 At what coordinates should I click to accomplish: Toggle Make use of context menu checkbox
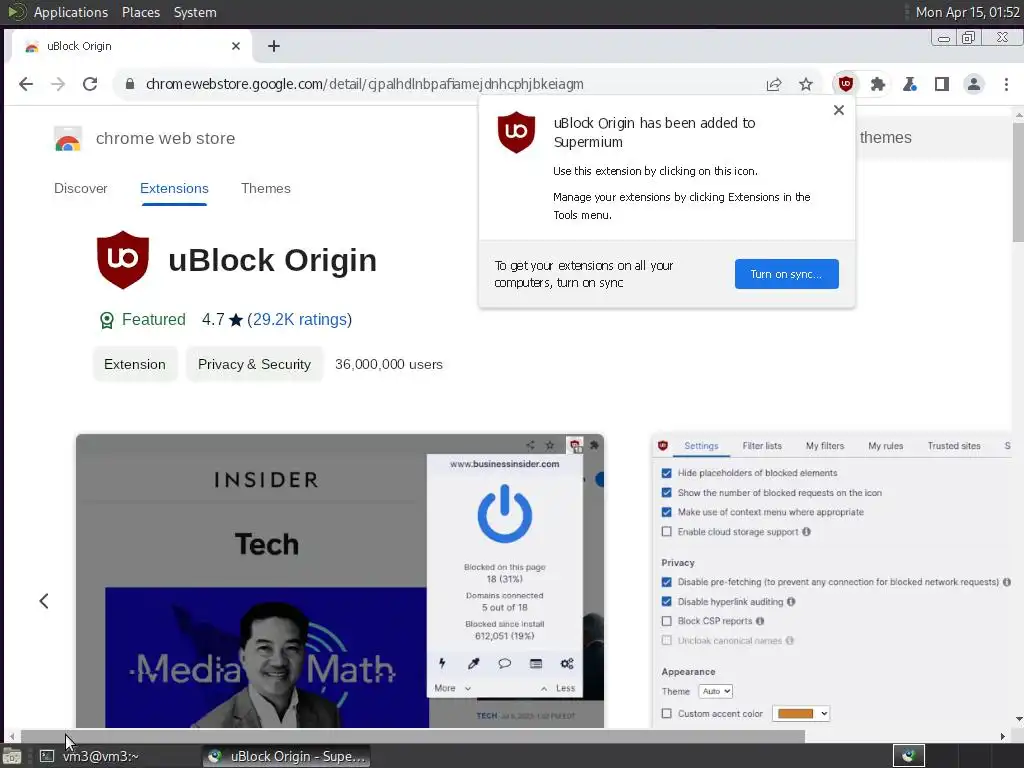pos(666,512)
